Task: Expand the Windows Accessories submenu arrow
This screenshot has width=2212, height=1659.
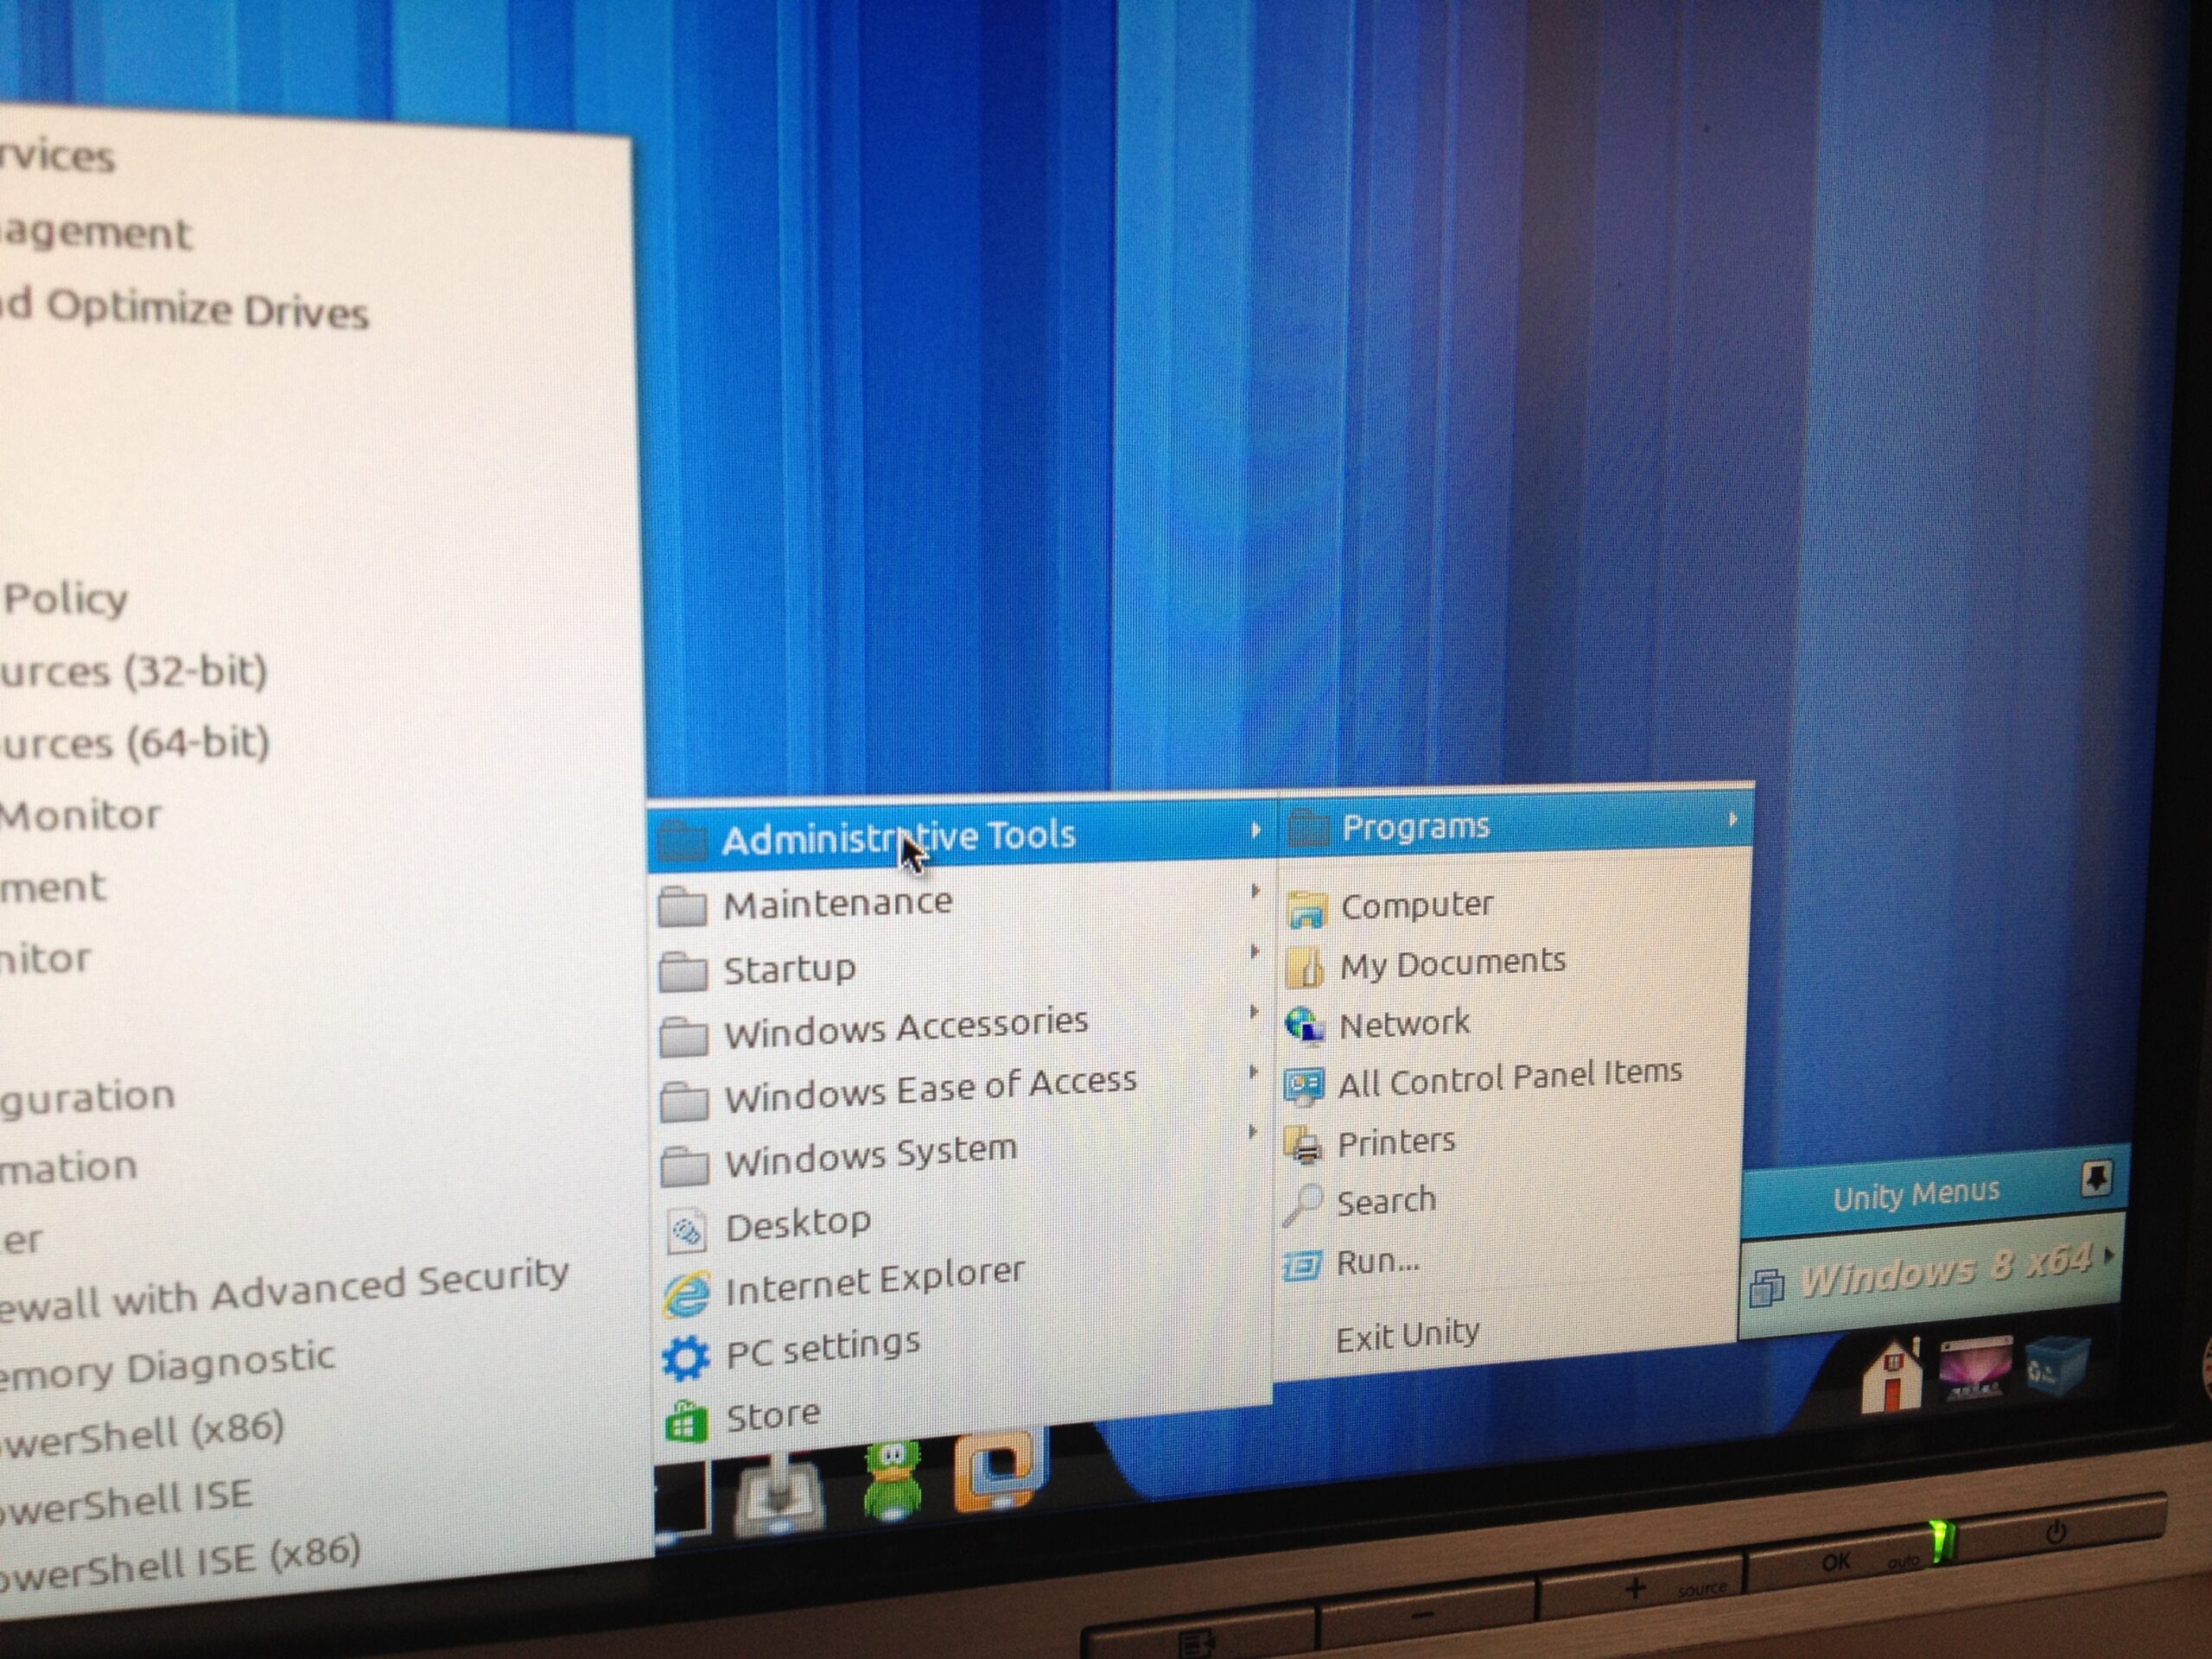Action: (1253, 1011)
